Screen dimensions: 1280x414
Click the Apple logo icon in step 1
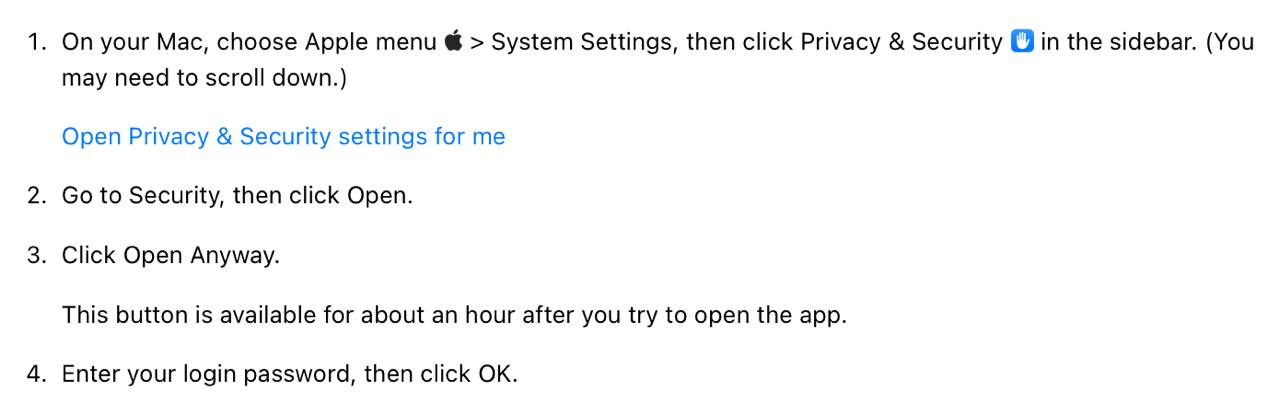pos(453,42)
